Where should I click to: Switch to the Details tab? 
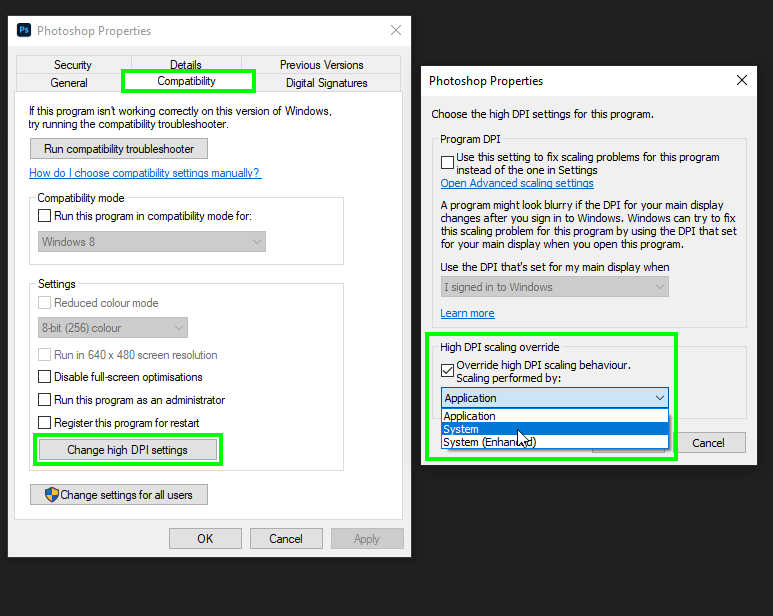click(x=186, y=65)
